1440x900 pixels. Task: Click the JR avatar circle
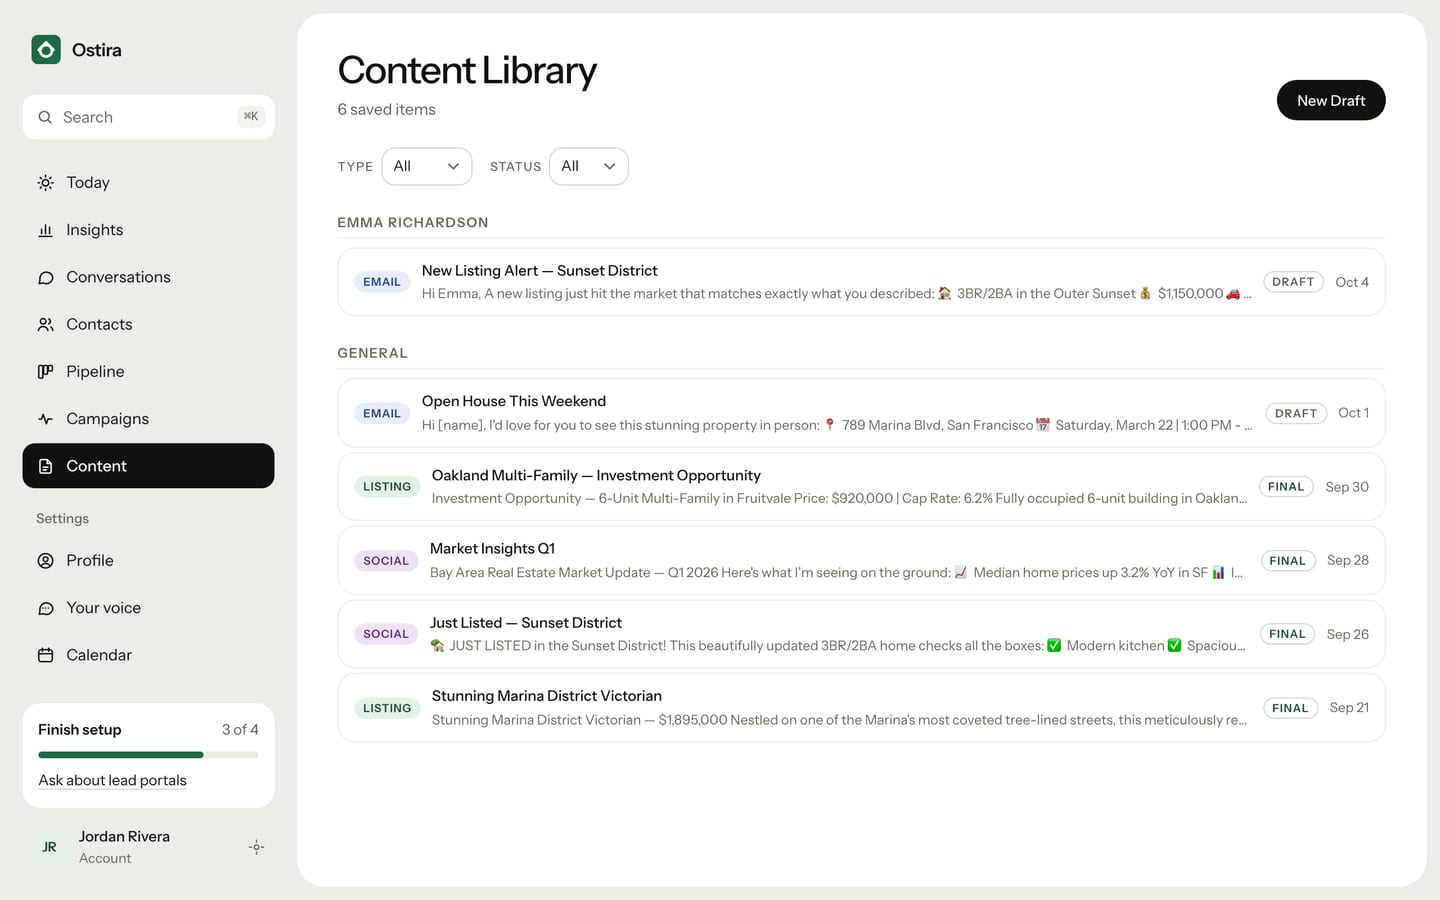point(49,847)
